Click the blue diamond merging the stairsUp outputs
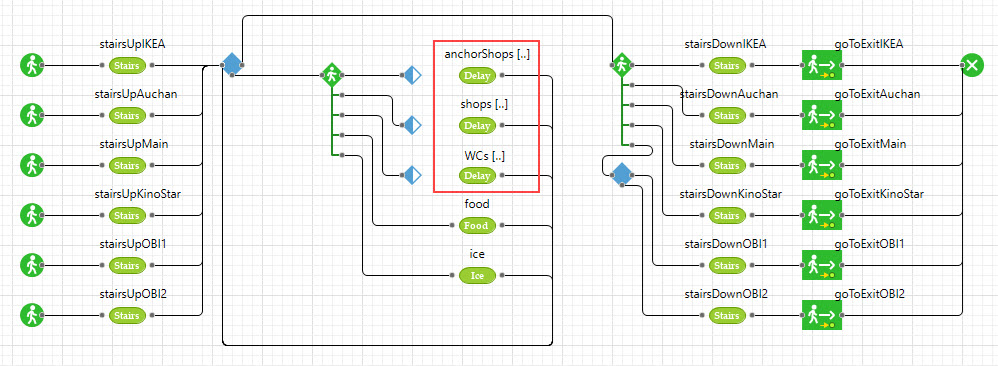Viewport: 998px width, 366px height. point(232,65)
